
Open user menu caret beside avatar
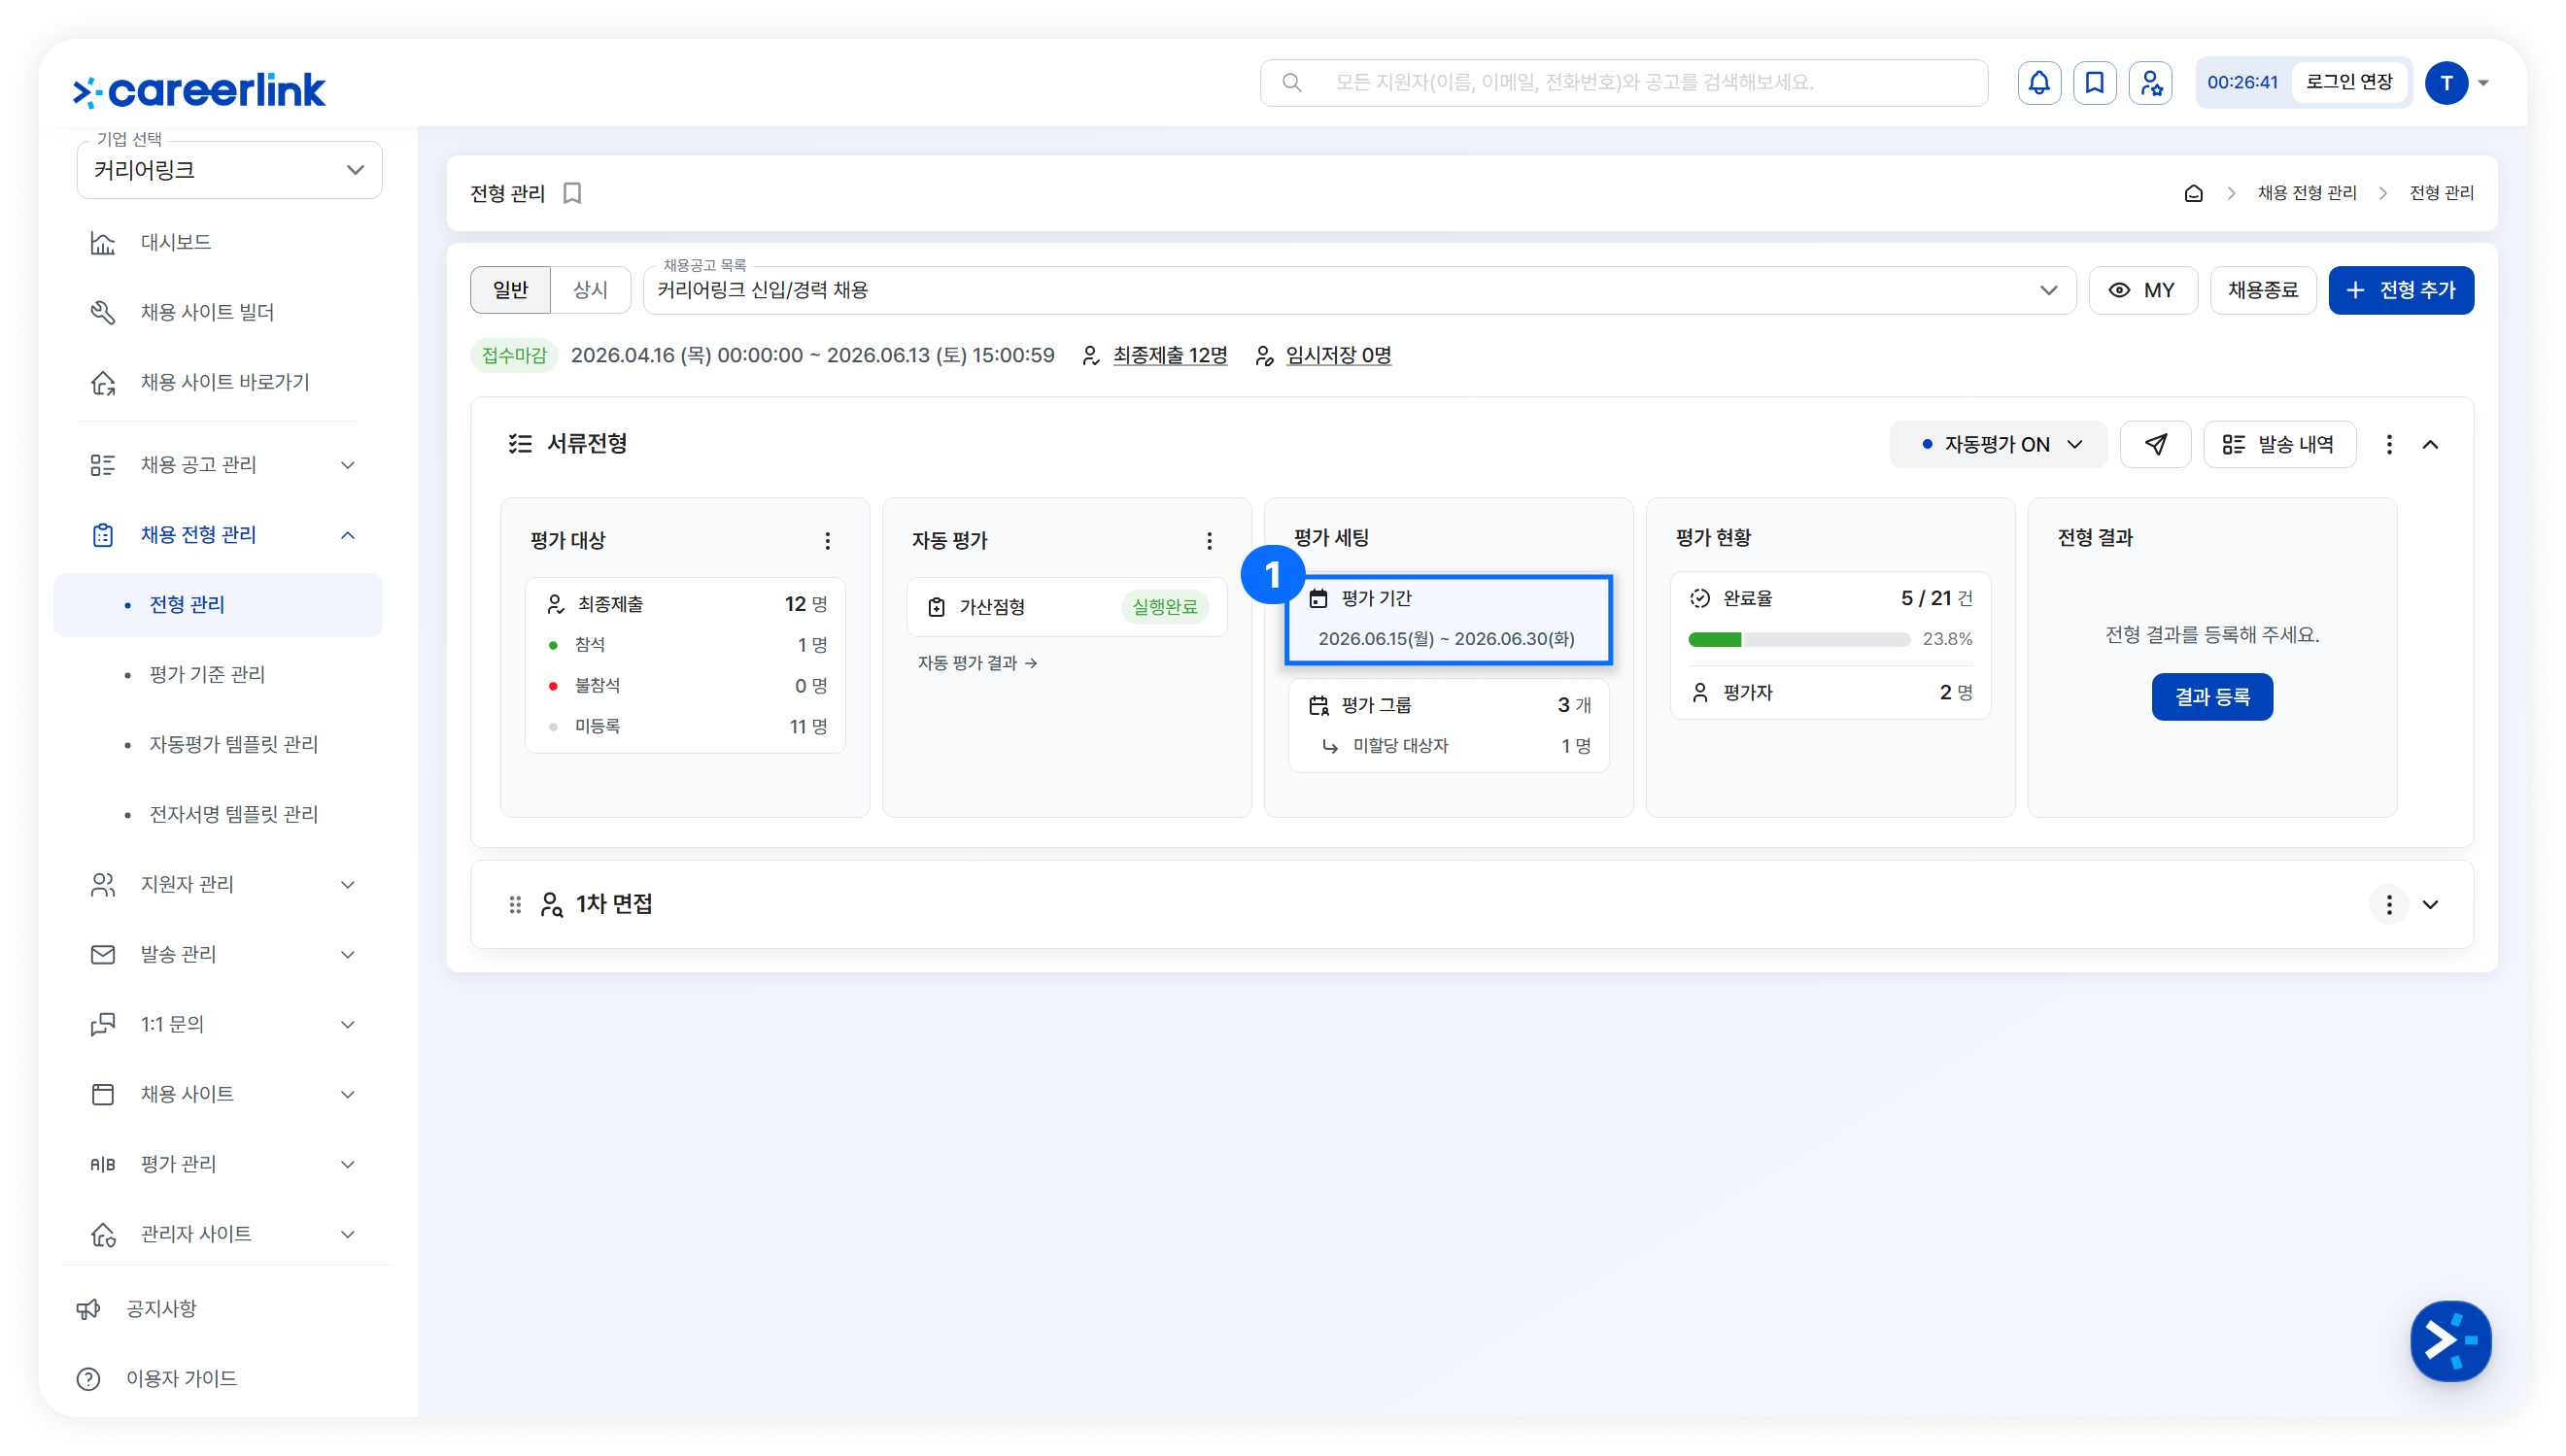coord(2483,83)
